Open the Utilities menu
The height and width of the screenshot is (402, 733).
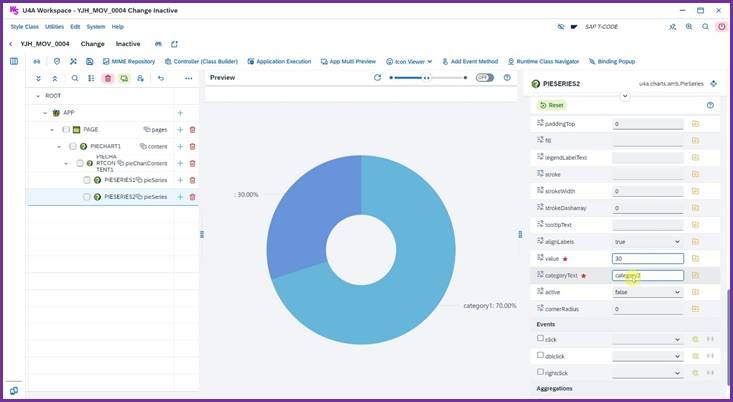(x=54, y=27)
